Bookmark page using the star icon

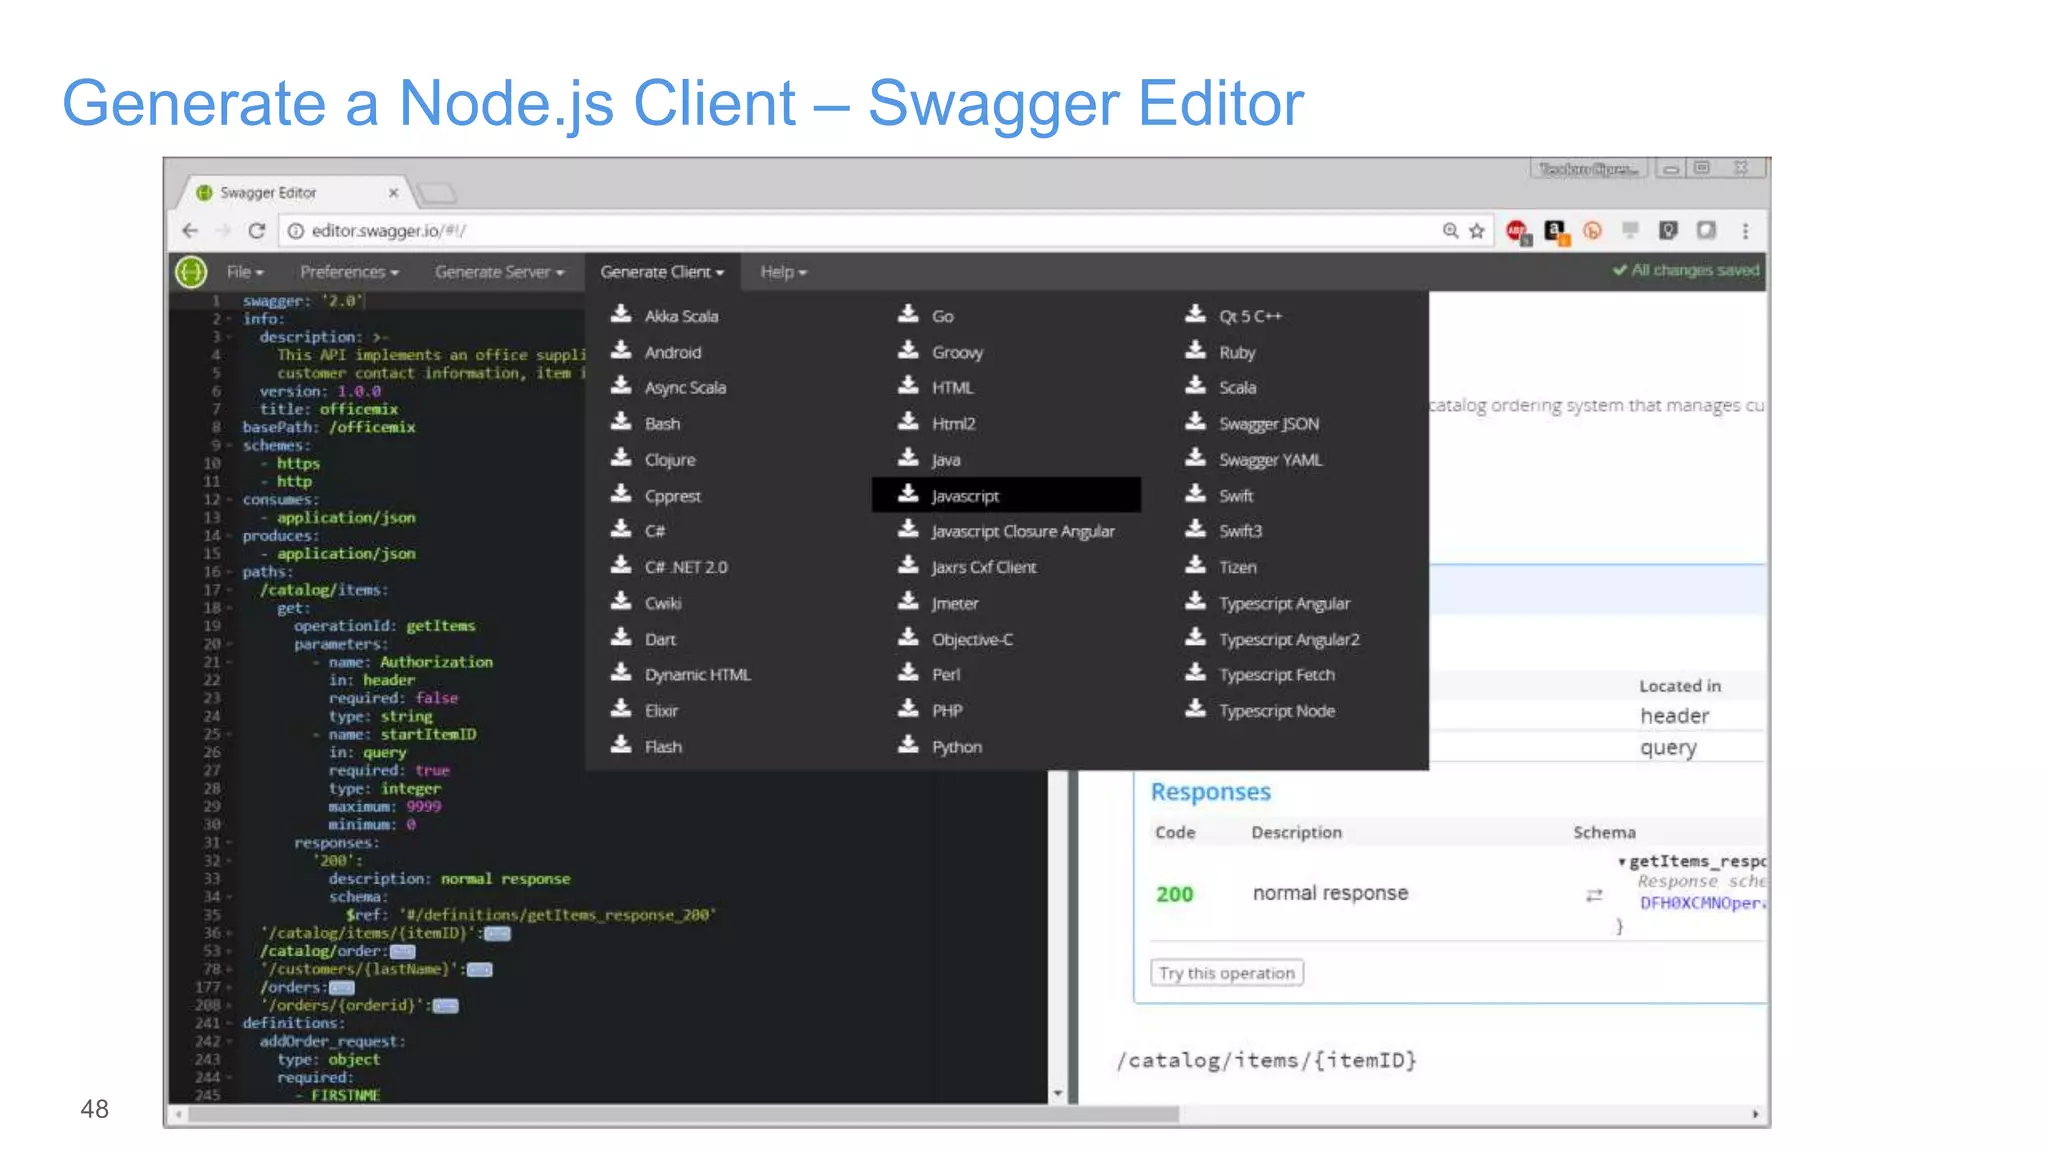coord(1477,231)
